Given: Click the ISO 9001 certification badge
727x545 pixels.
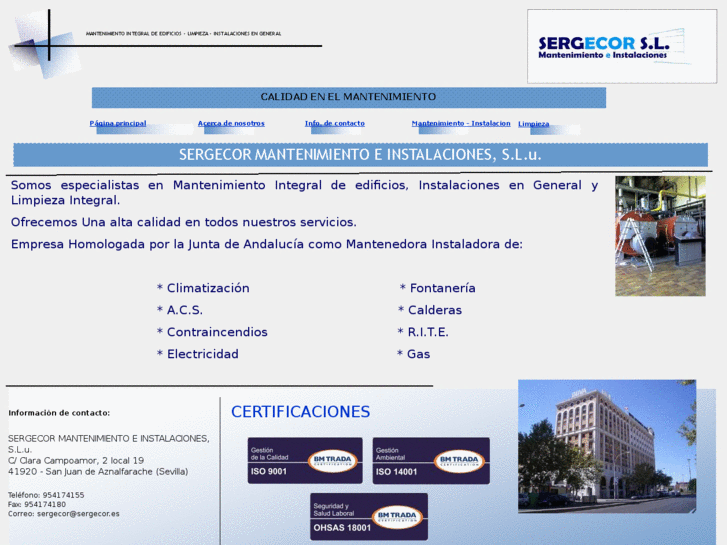Looking at the screenshot, I should click(x=305, y=461).
